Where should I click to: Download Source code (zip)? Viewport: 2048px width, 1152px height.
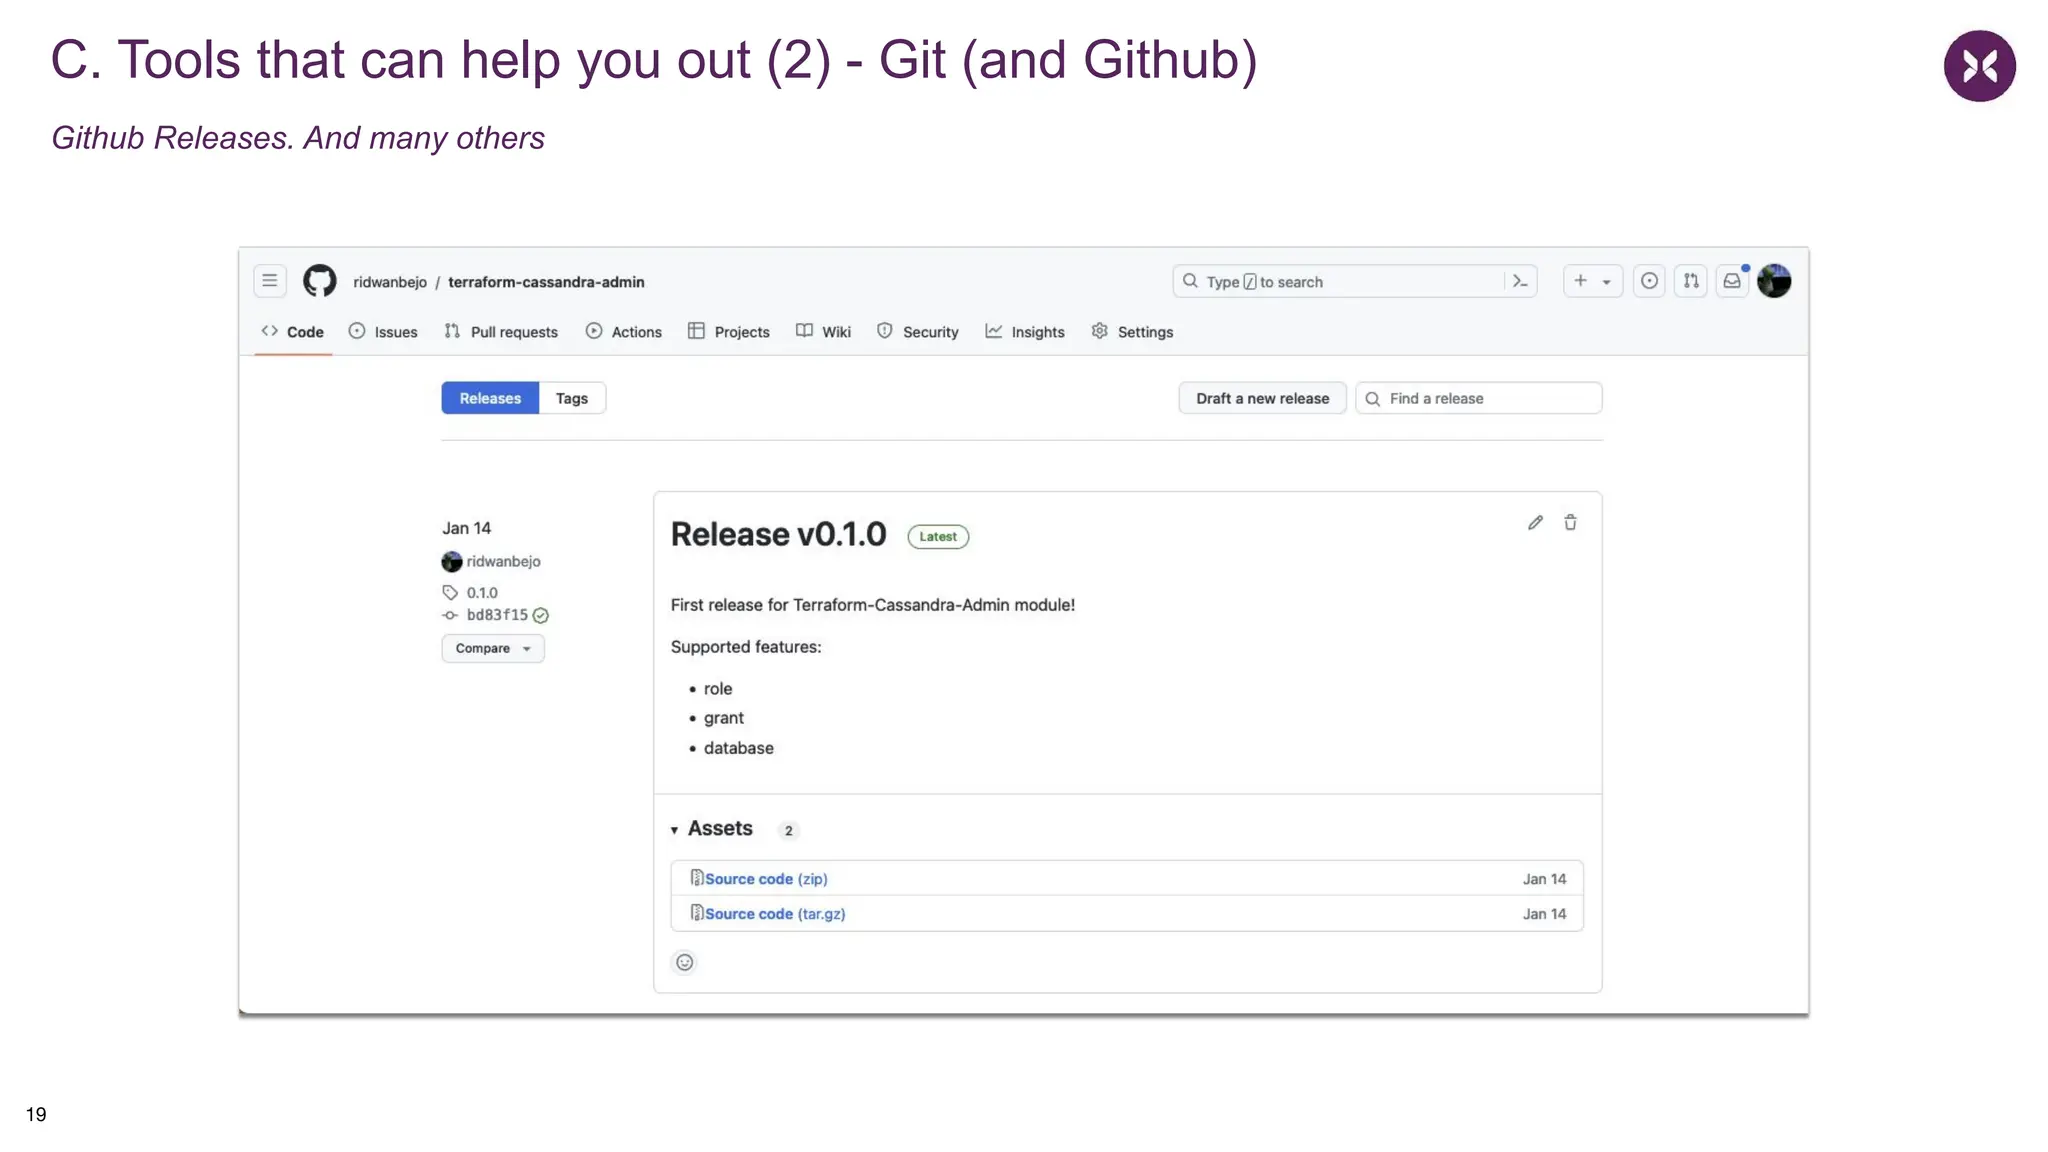tap(766, 879)
